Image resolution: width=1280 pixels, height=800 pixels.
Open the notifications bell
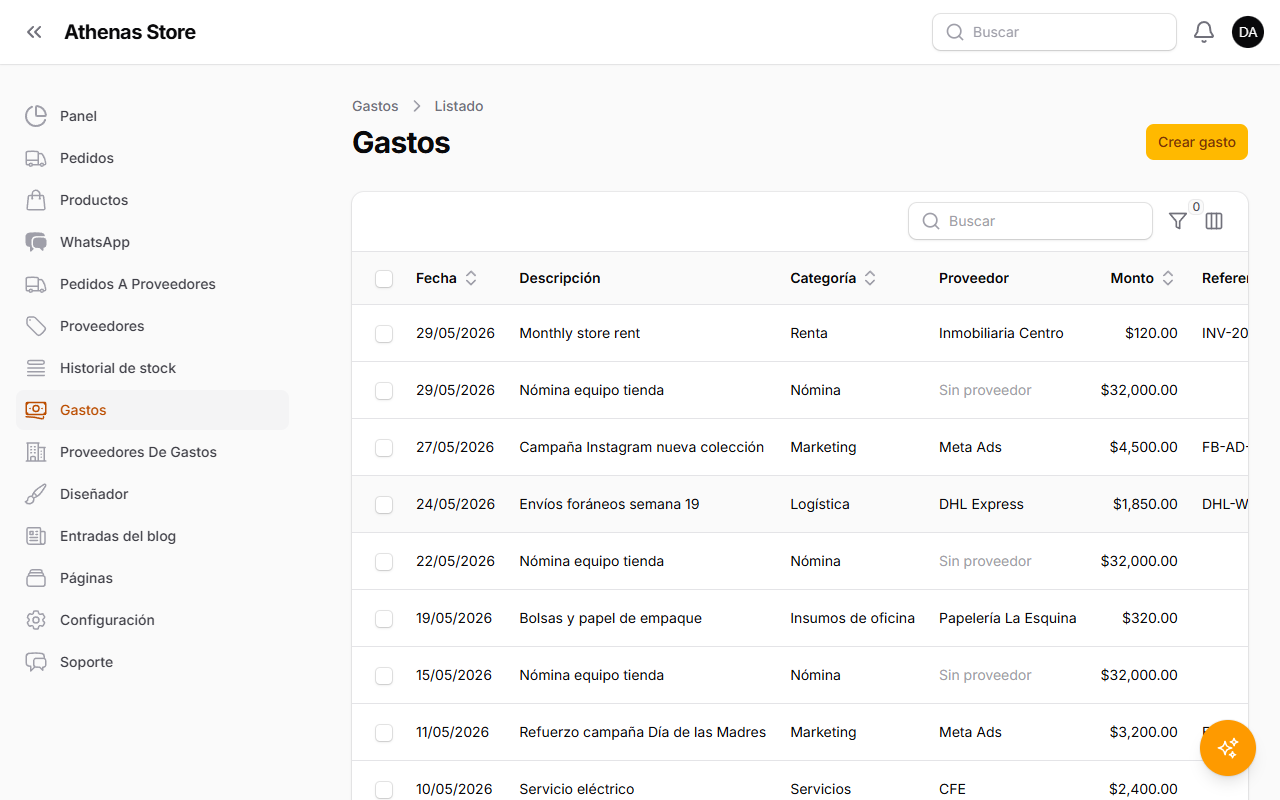(1204, 32)
